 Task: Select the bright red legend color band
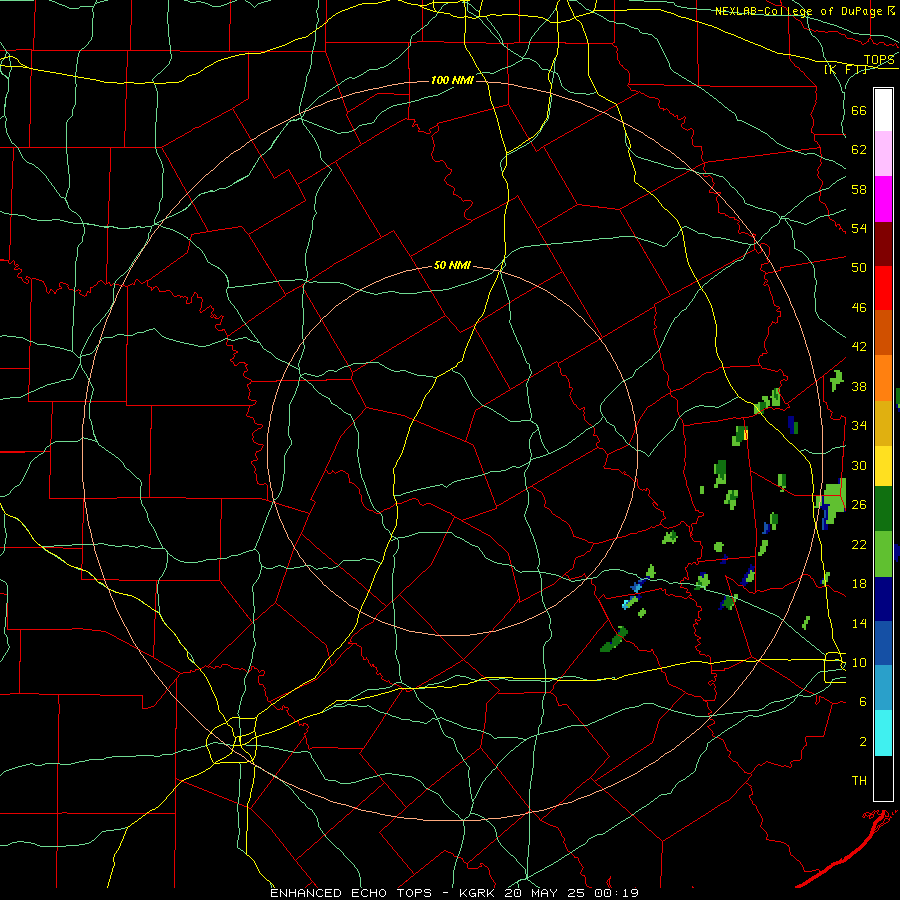click(x=883, y=288)
